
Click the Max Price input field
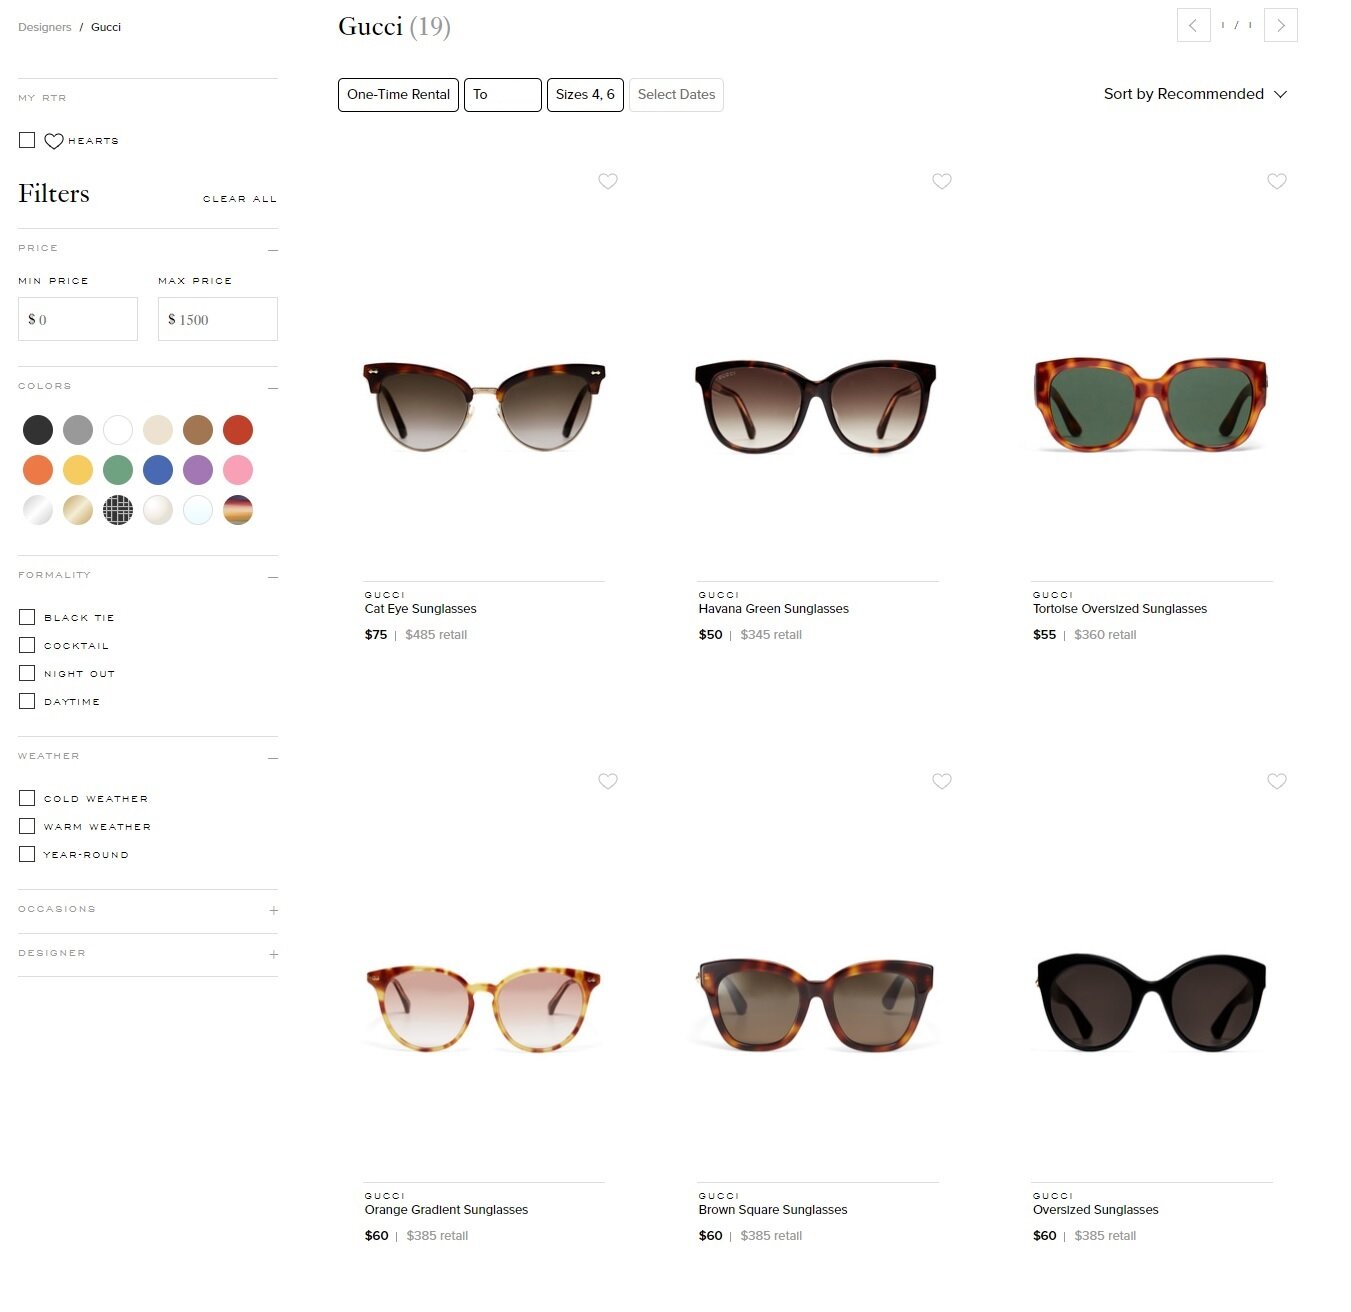[x=218, y=319]
